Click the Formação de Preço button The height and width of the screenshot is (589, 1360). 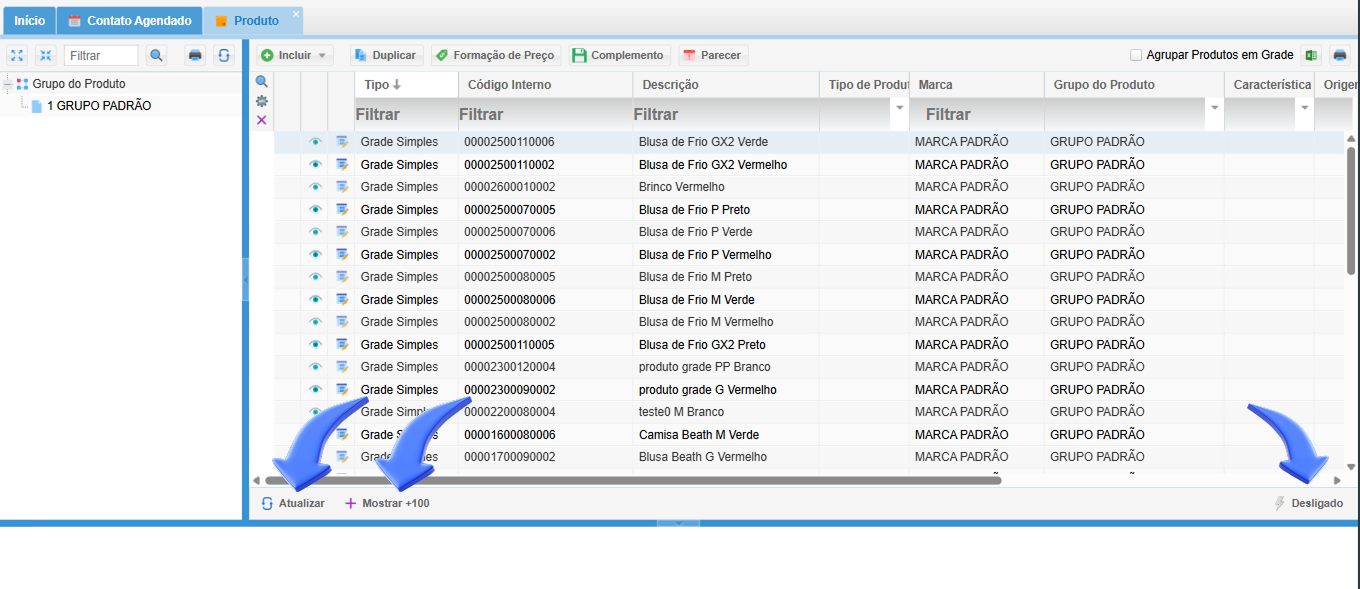point(494,55)
